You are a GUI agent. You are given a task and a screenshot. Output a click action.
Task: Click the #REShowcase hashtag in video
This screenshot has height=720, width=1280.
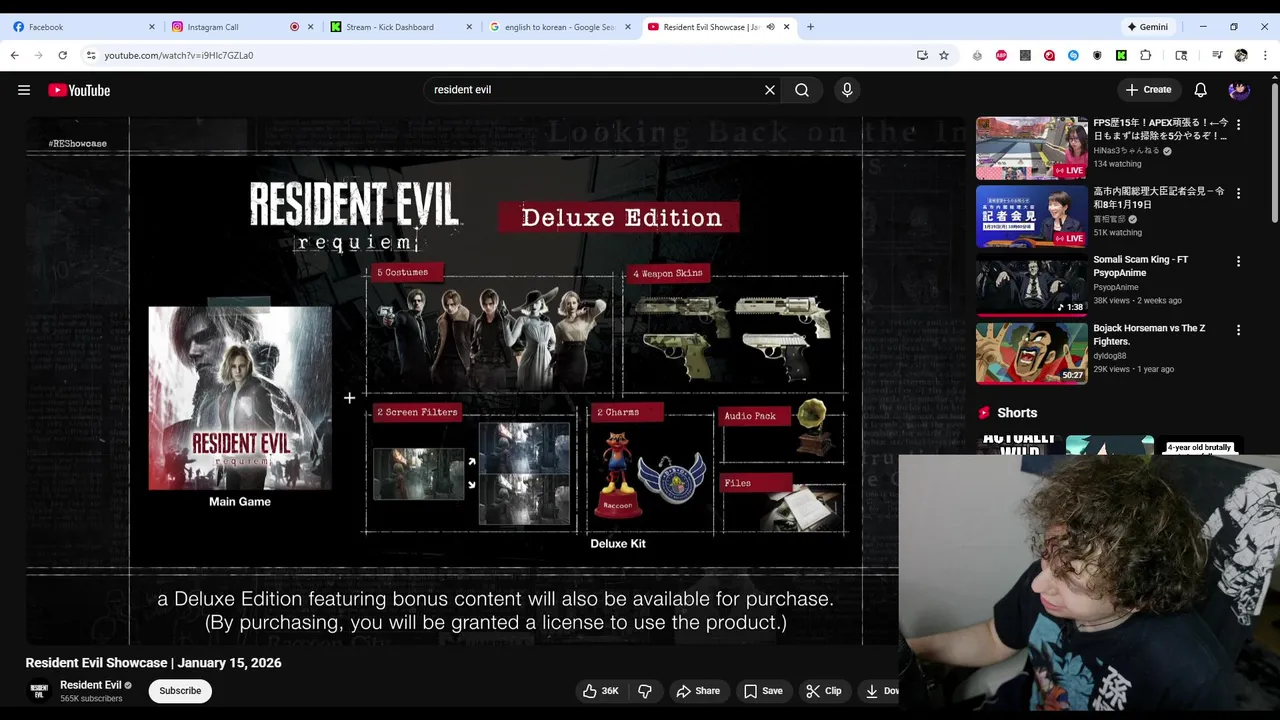pos(77,144)
